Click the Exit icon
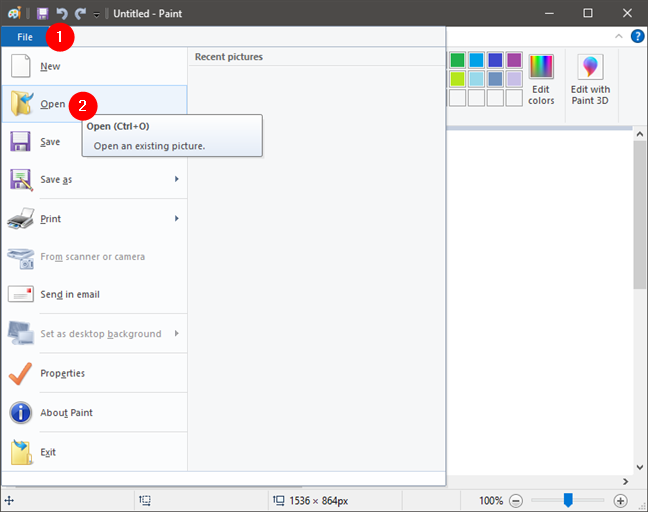Viewport: 648px width, 512px height. [x=21, y=452]
